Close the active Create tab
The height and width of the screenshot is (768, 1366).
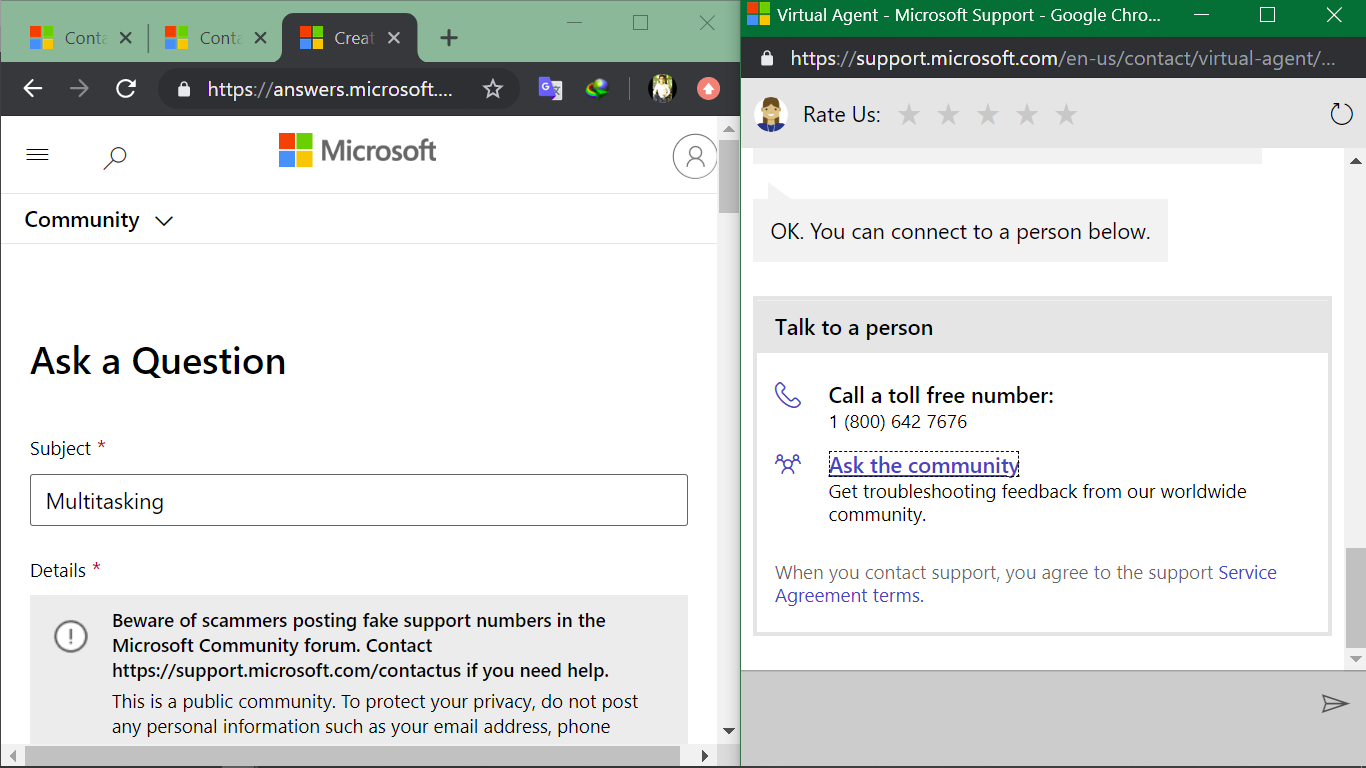click(x=394, y=38)
